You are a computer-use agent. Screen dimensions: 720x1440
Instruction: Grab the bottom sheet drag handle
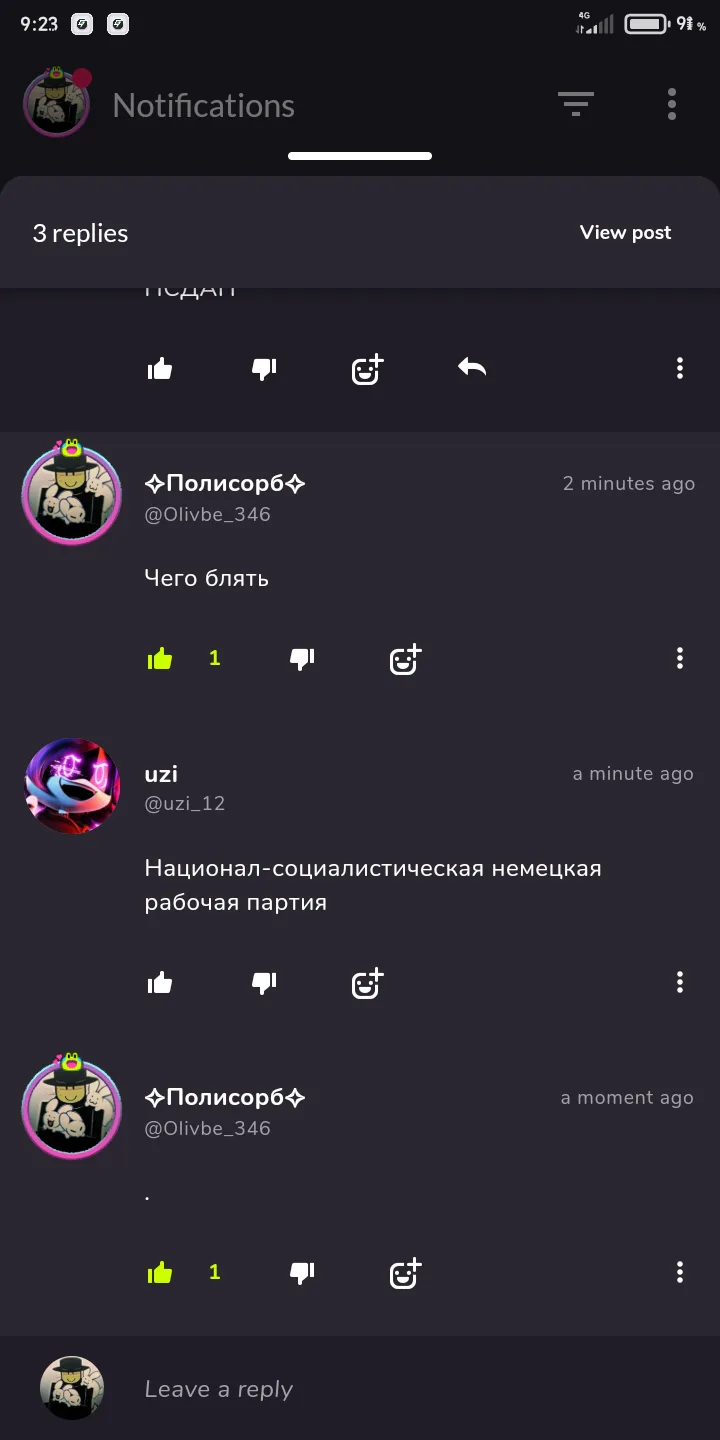pos(360,156)
